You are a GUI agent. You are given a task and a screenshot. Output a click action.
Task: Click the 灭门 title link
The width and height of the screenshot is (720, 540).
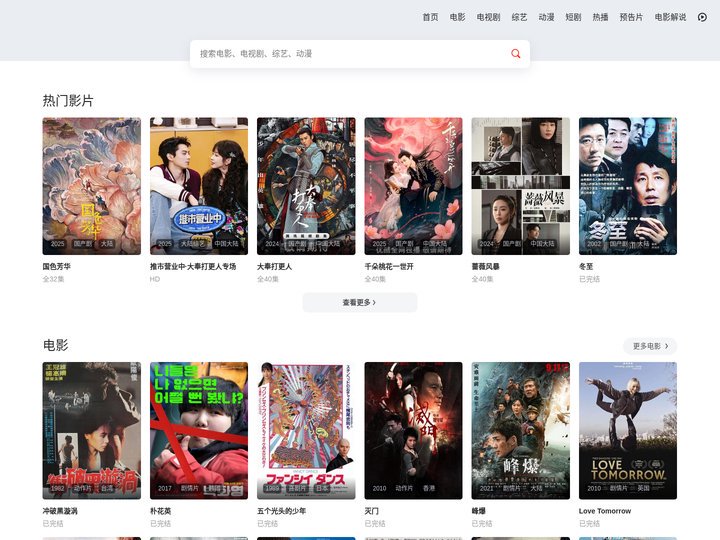click(x=371, y=511)
